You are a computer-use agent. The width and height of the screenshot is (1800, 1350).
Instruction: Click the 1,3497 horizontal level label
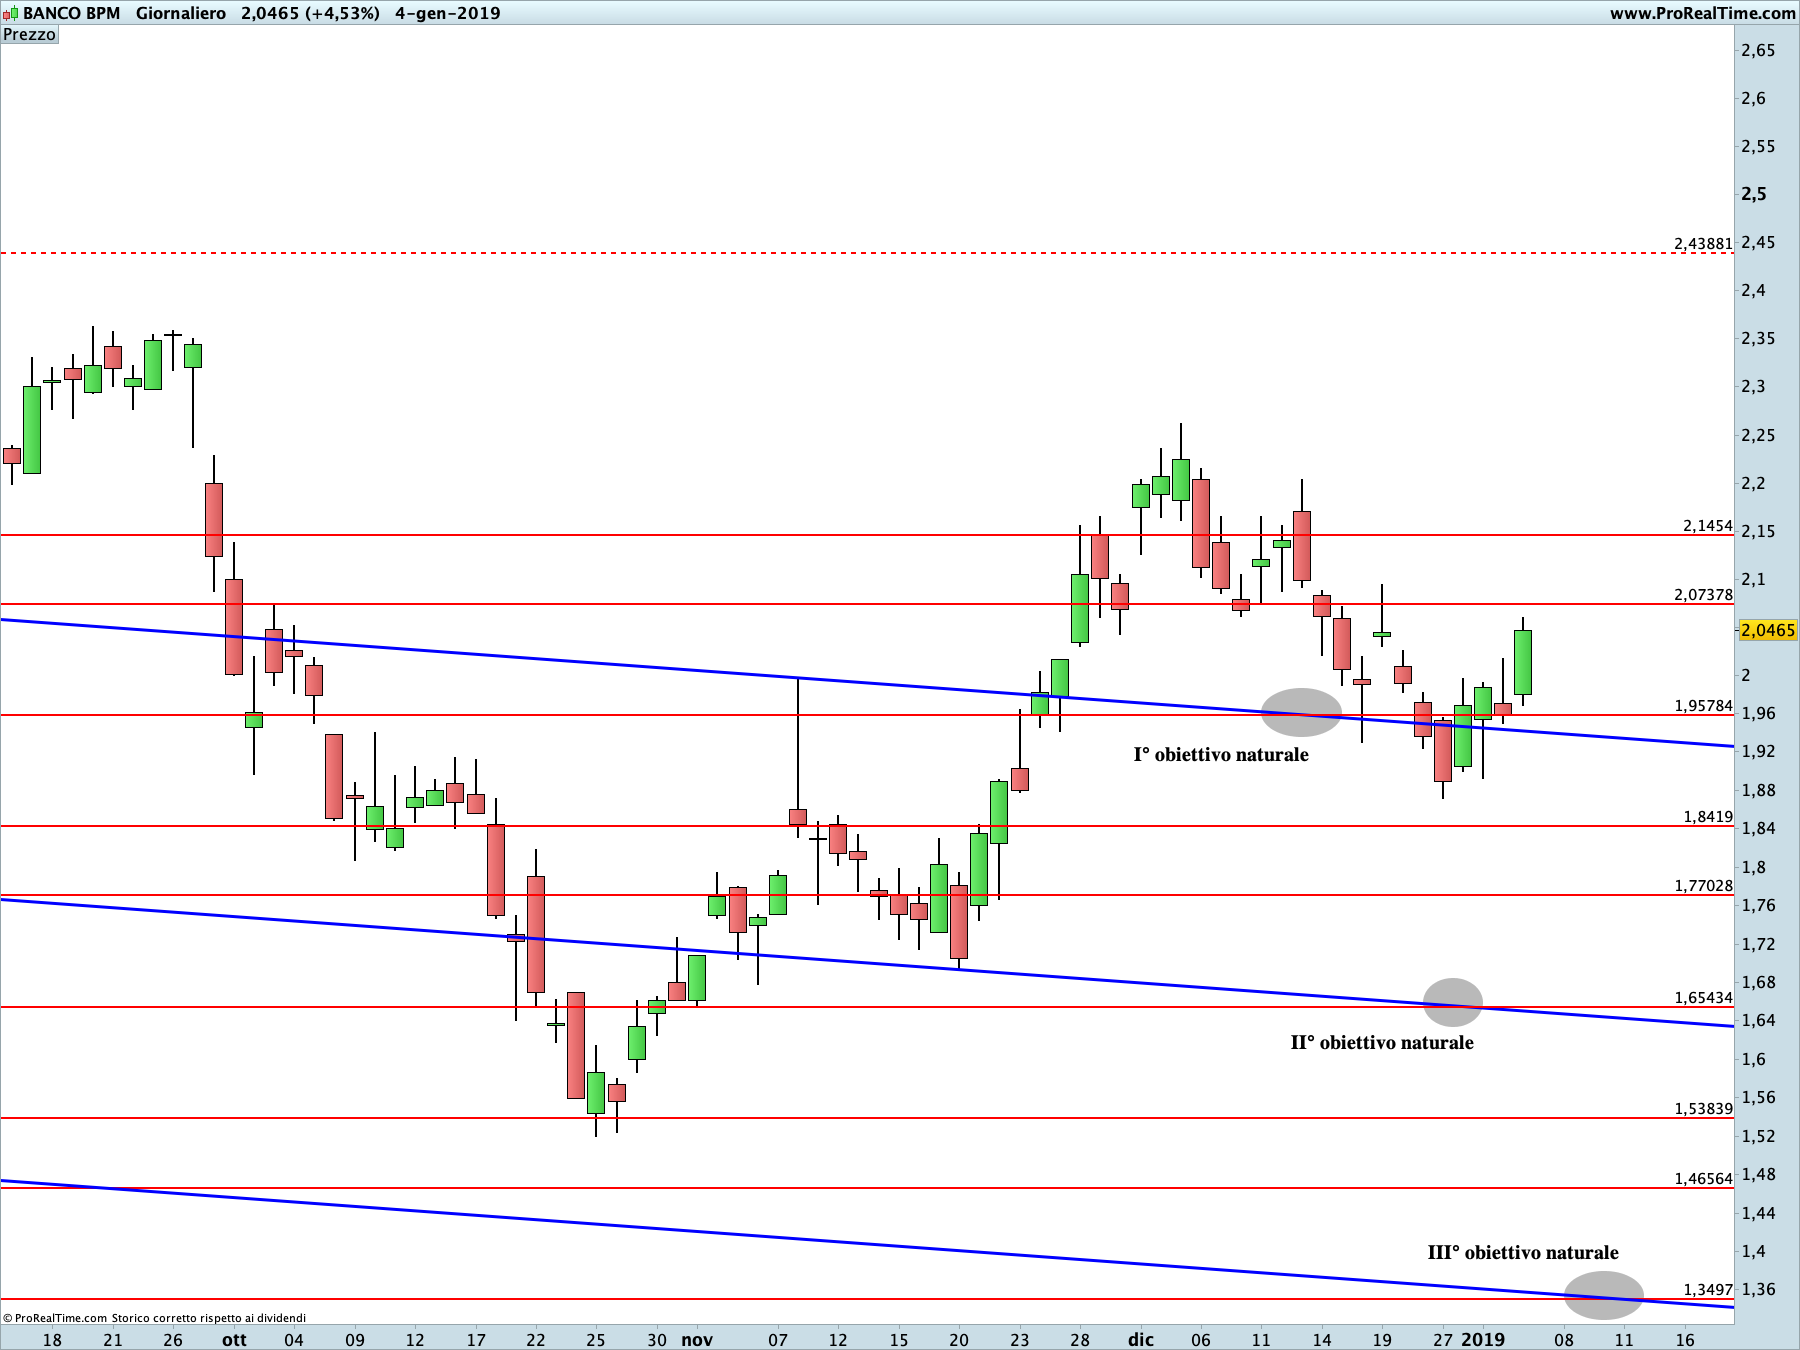coord(1708,1289)
